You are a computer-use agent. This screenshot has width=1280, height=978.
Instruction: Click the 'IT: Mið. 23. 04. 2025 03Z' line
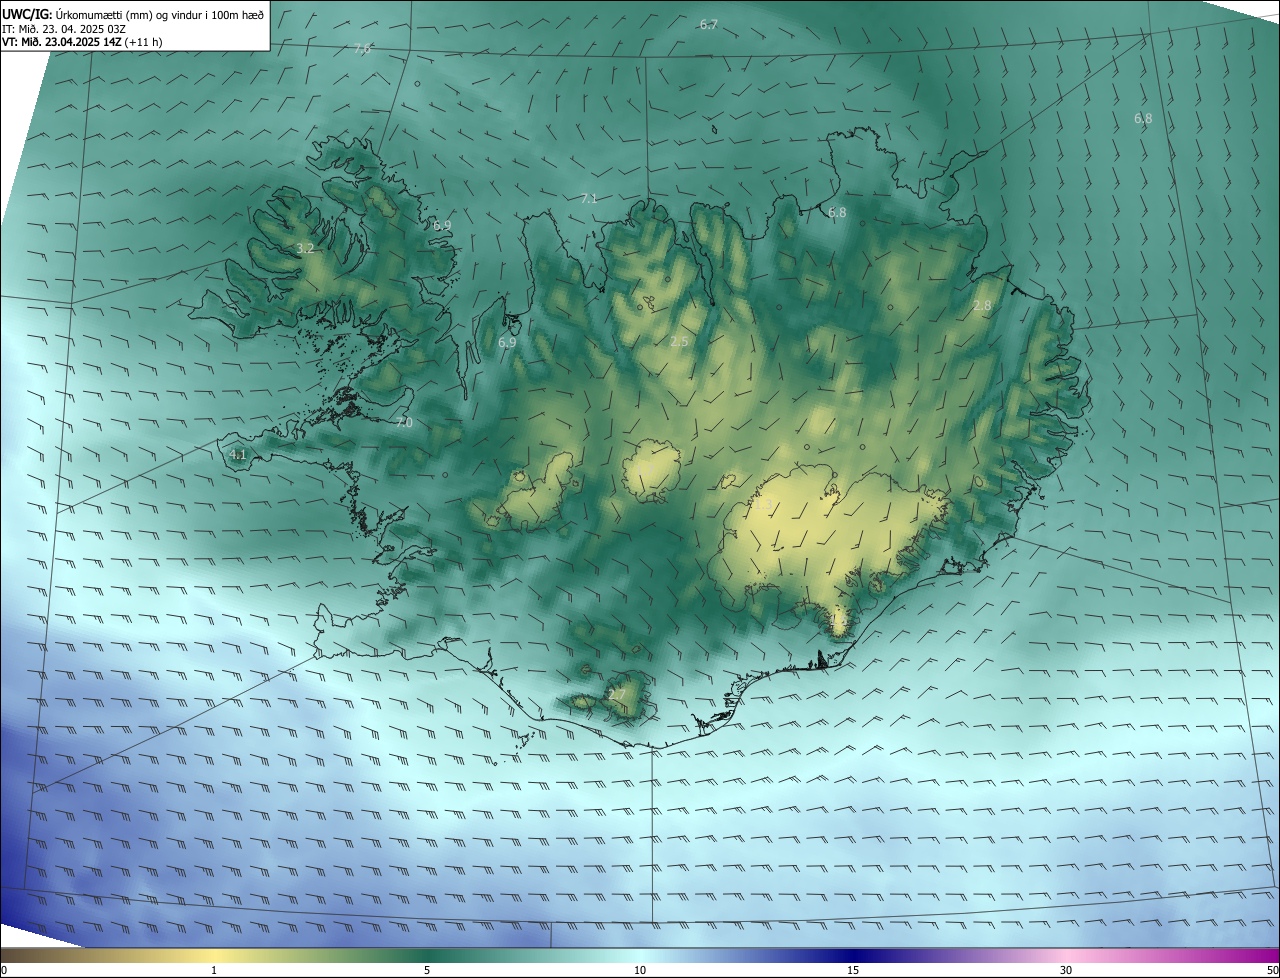(x=63, y=29)
